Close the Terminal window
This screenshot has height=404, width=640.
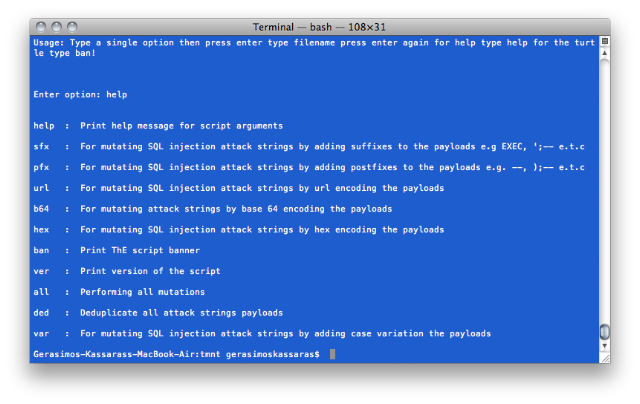(41, 27)
